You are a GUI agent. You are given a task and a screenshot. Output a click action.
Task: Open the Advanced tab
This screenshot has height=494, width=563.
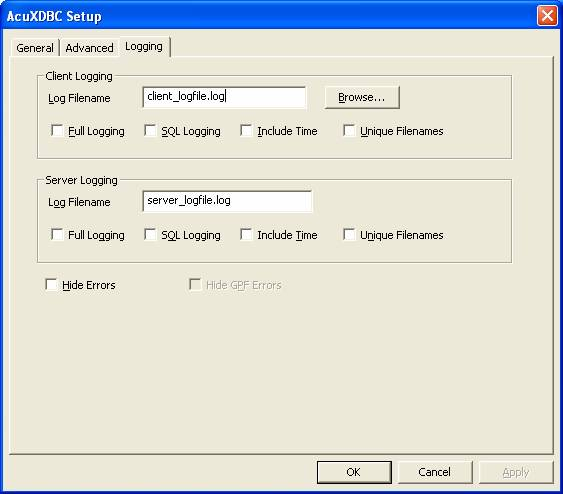89,48
